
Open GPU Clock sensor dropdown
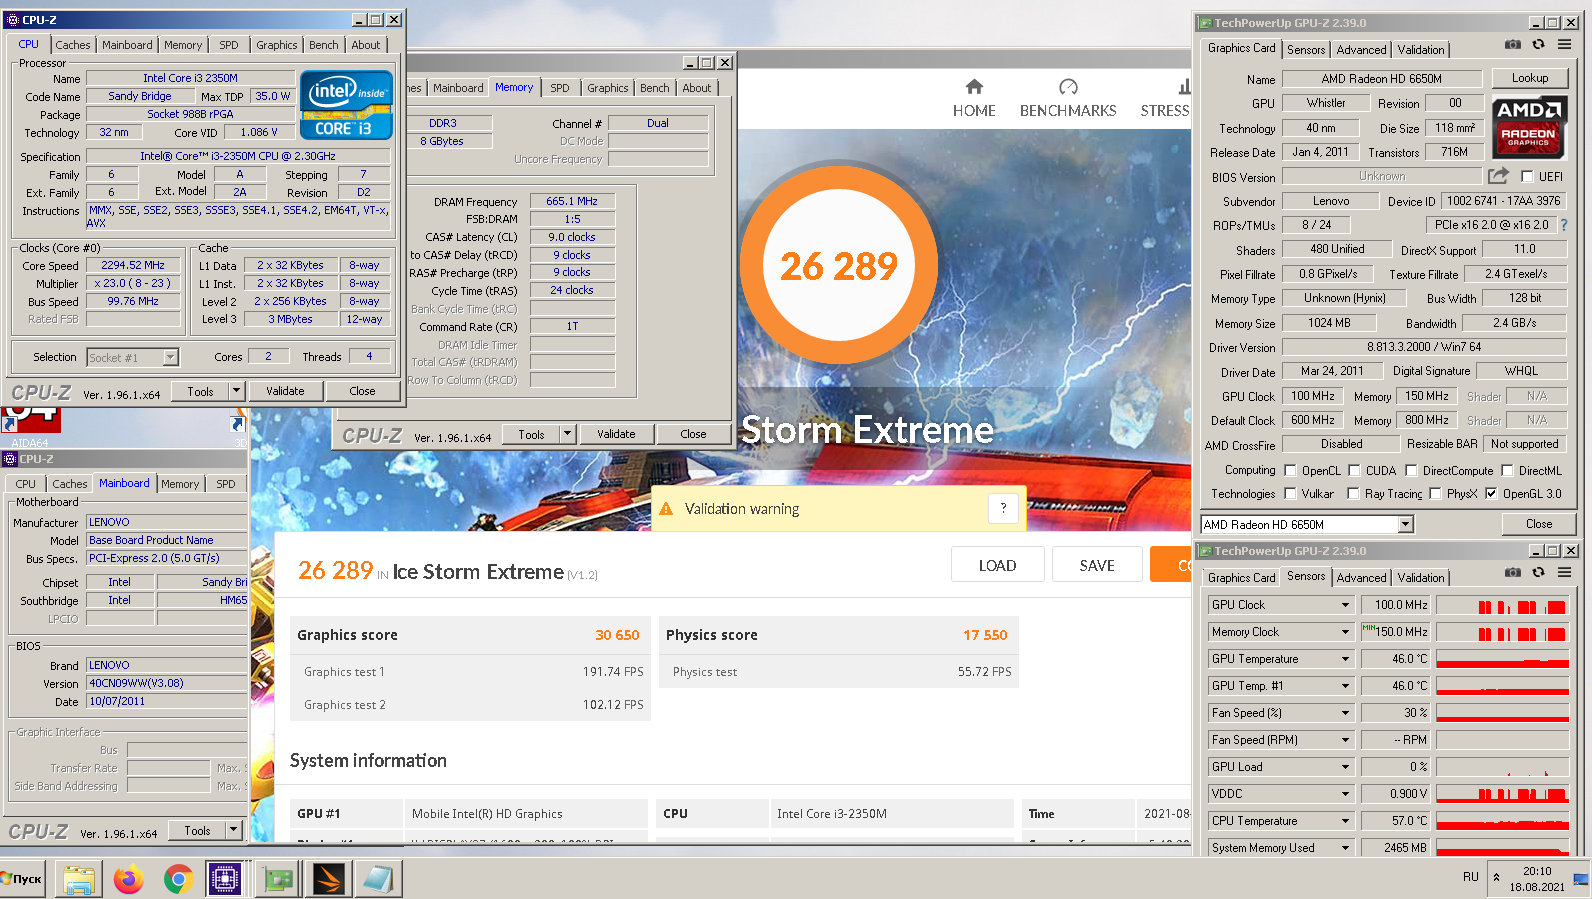point(1345,605)
